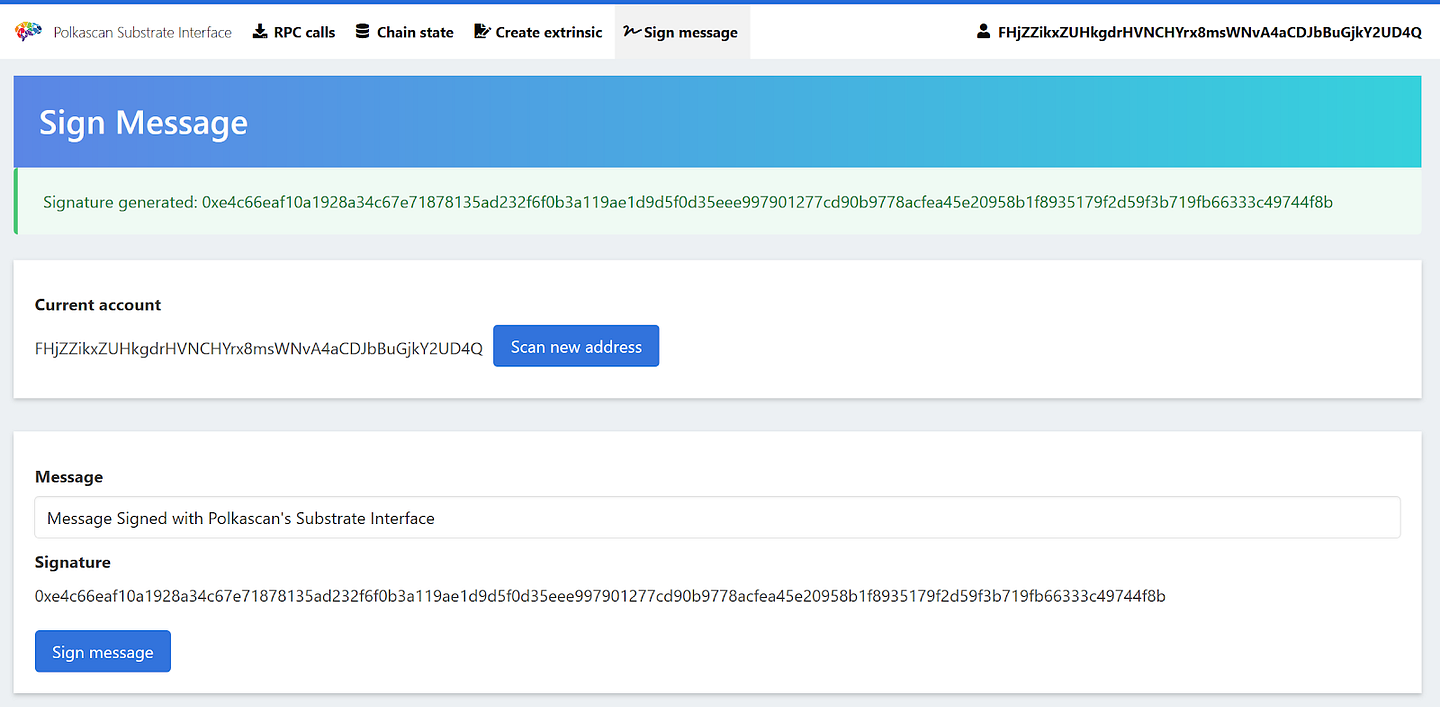Click the Chain state database icon
Image resolution: width=1440 pixels, height=707 pixels.
[x=362, y=31]
